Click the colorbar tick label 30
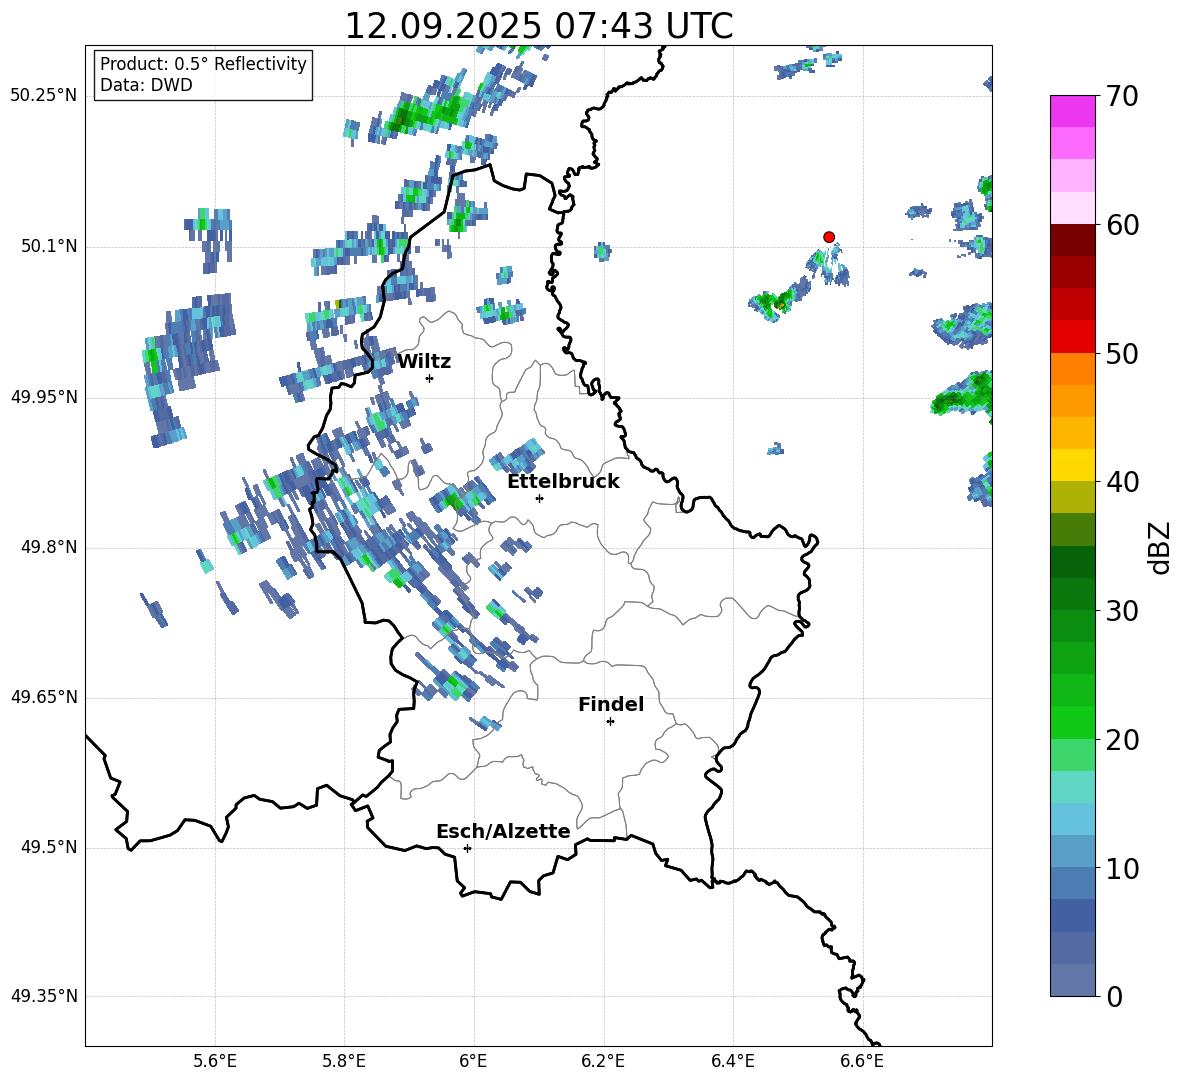This screenshot has width=1184, height=1081. [x=1122, y=611]
